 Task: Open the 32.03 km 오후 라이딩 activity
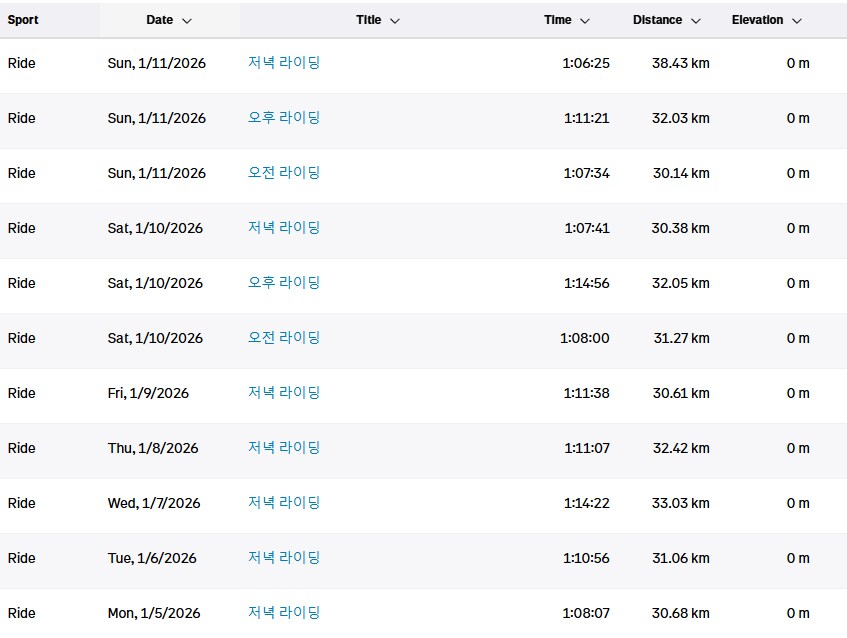tap(284, 117)
